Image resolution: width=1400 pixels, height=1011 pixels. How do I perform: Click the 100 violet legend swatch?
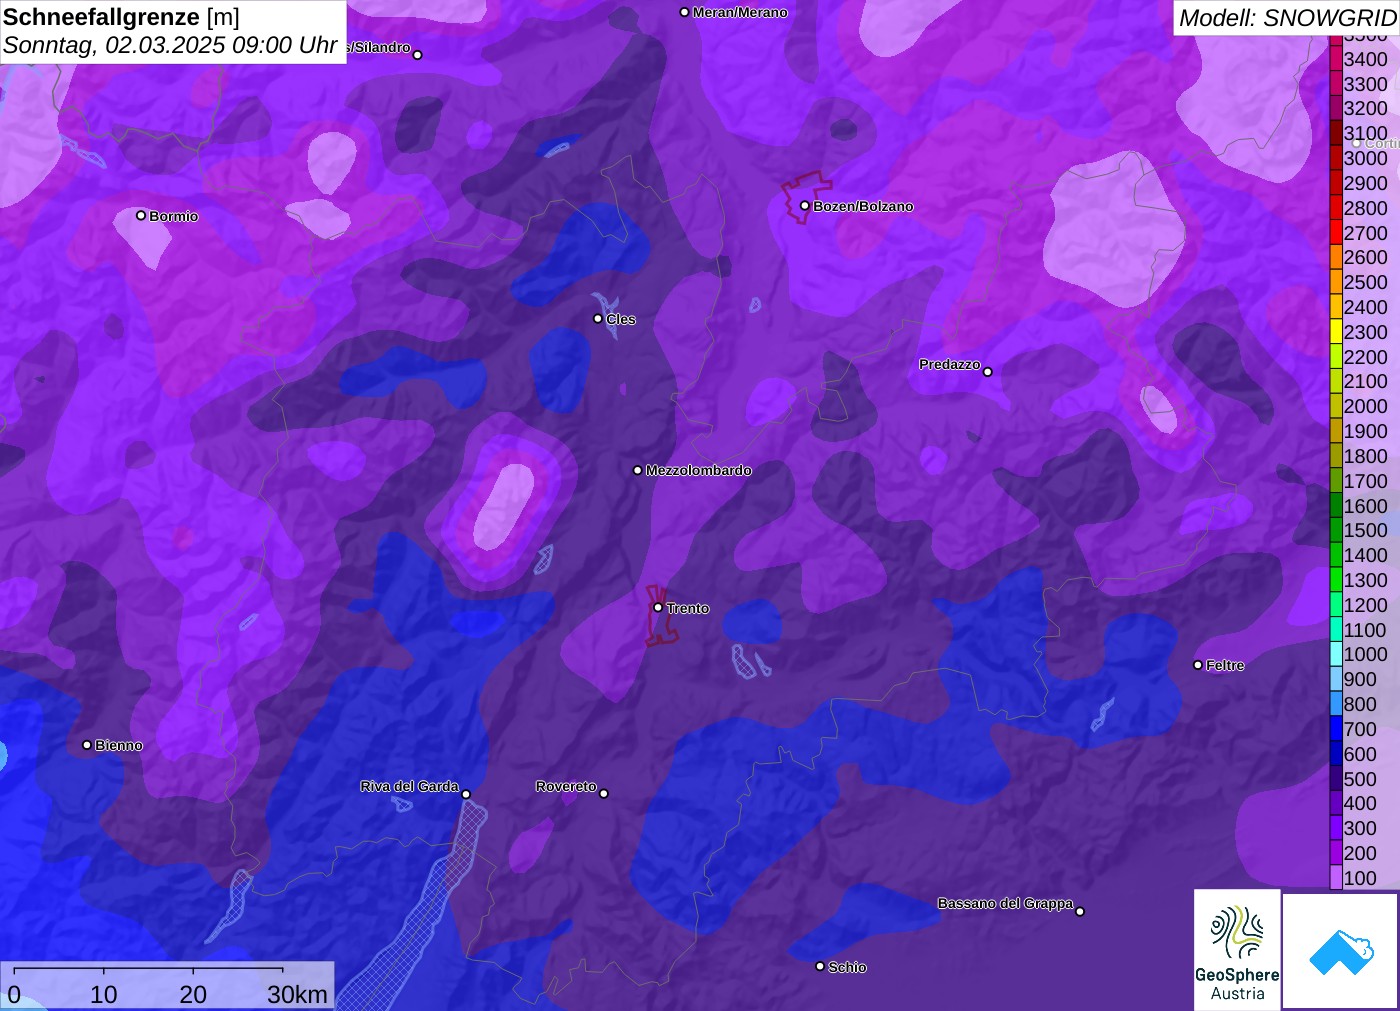(x=1335, y=878)
